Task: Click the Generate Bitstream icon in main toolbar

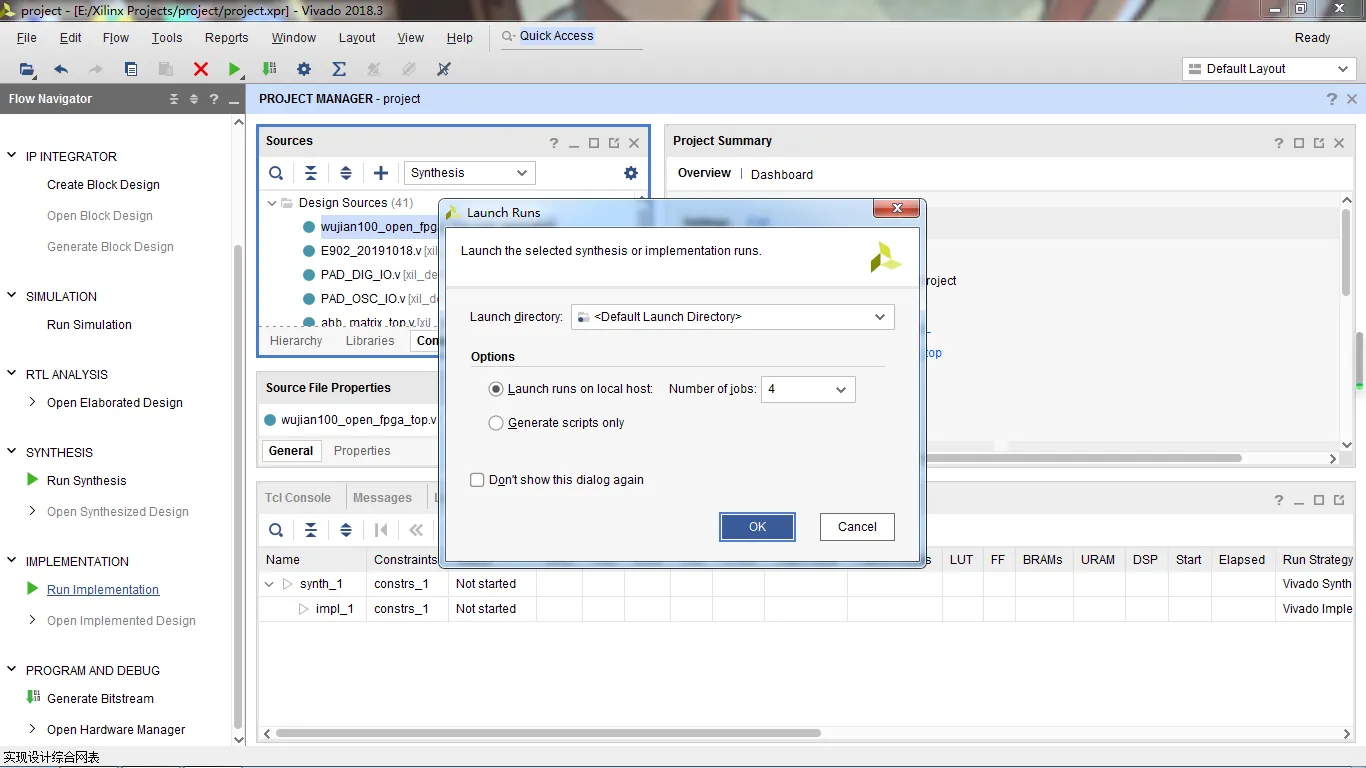Action: tap(269, 69)
